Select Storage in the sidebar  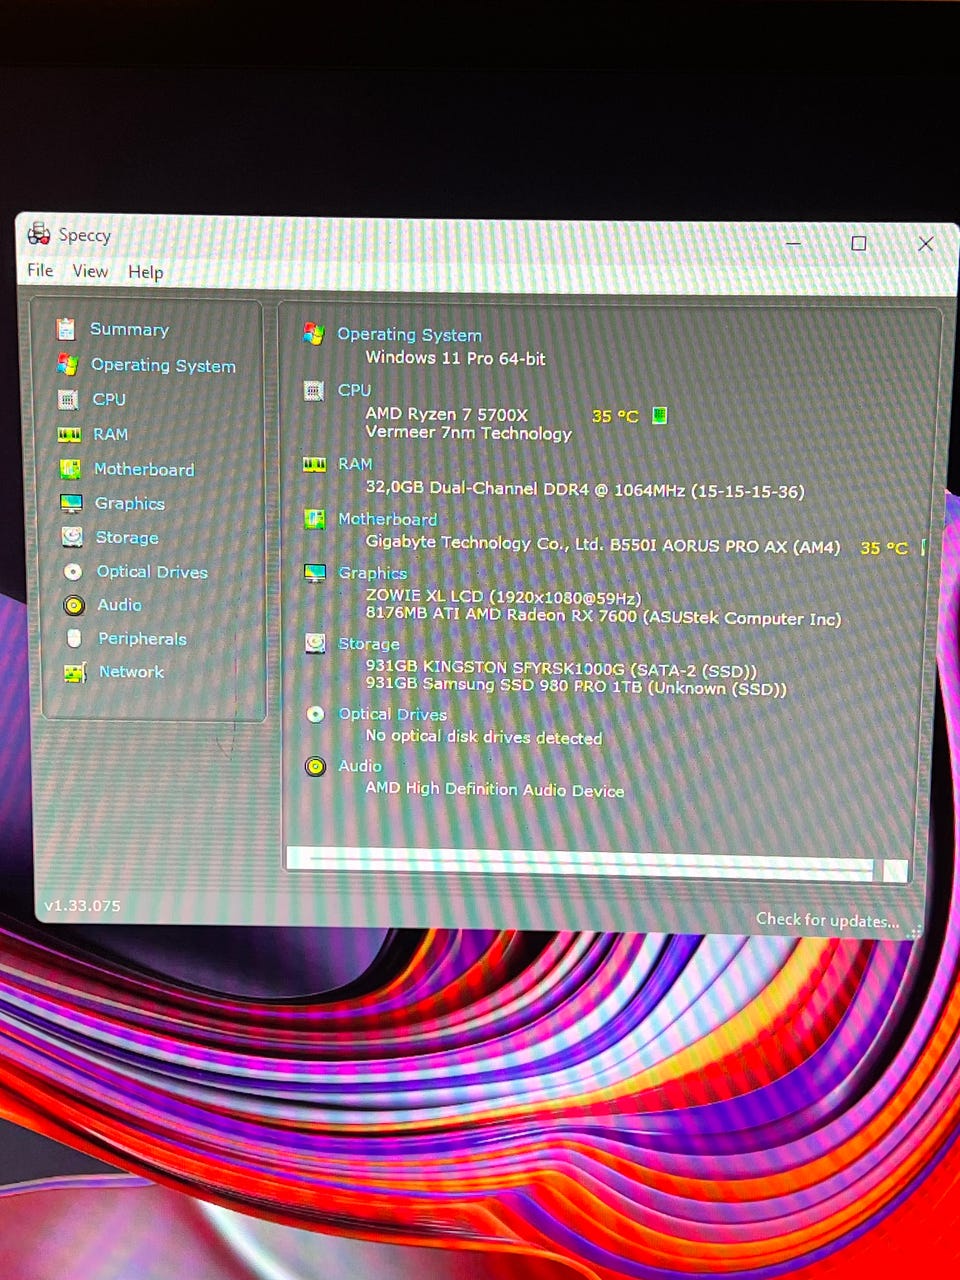[x=127, y=537]
